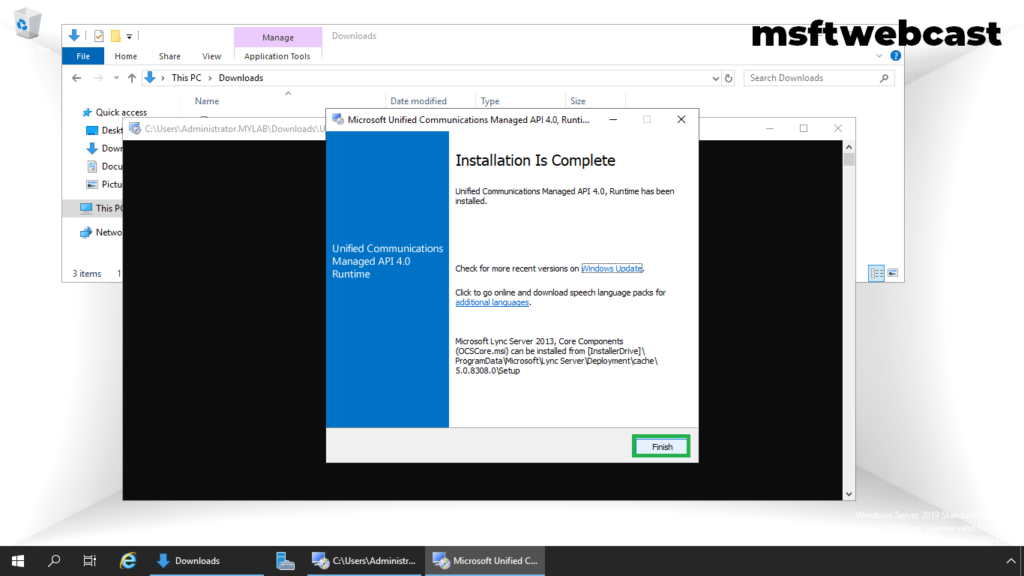Close the installer dialog
Screen dimensions: 1024x576
[681, 120]
